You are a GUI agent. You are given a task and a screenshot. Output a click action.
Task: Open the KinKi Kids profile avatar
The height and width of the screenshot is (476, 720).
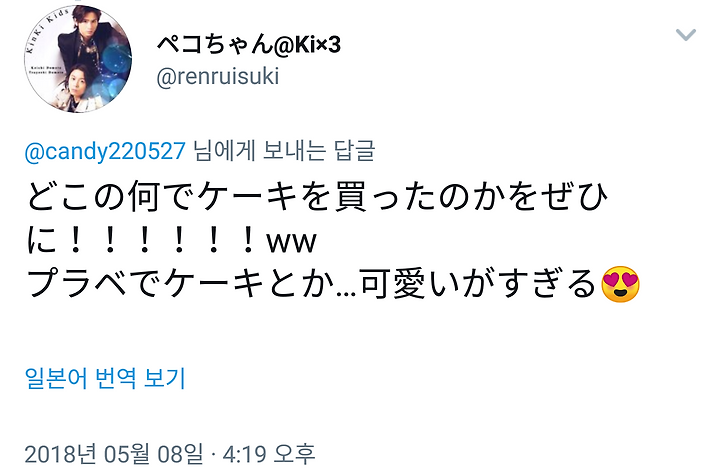point(78,59)
